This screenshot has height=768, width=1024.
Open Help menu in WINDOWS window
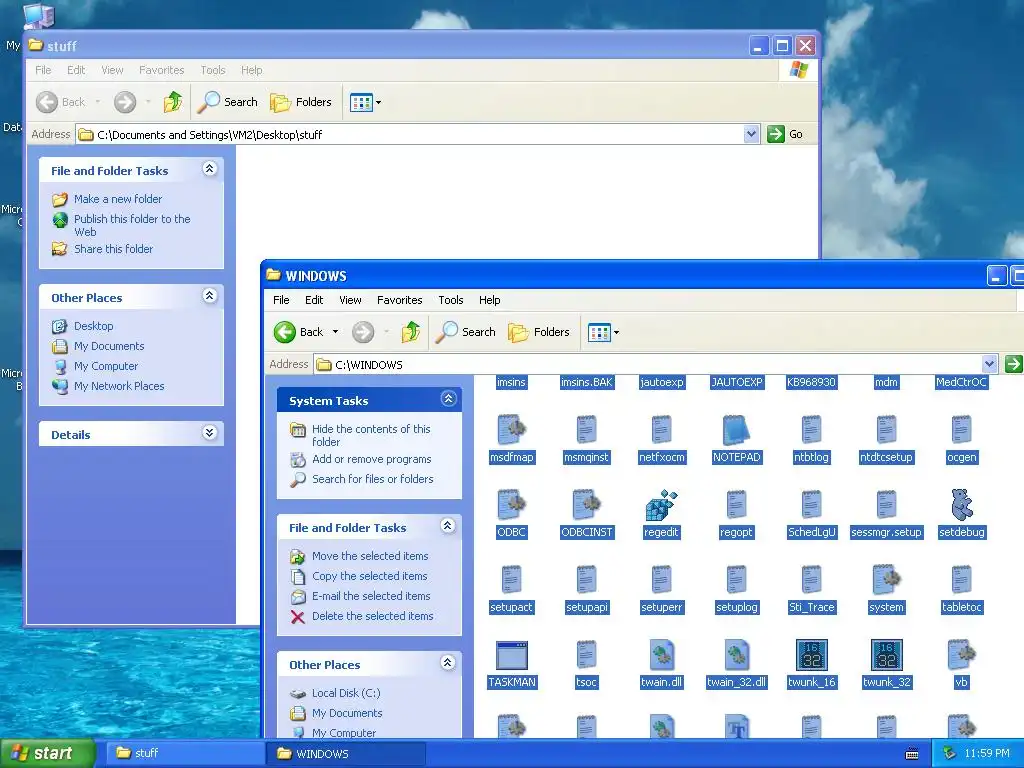click(x=489, y=300)
